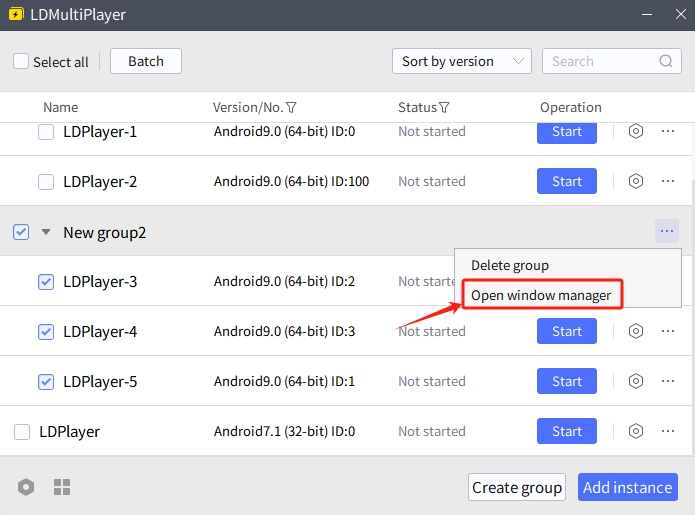Toggle the Select all checkbox
Image resolution: width=695 pixels, height=515 pixels.
point(21,61)
